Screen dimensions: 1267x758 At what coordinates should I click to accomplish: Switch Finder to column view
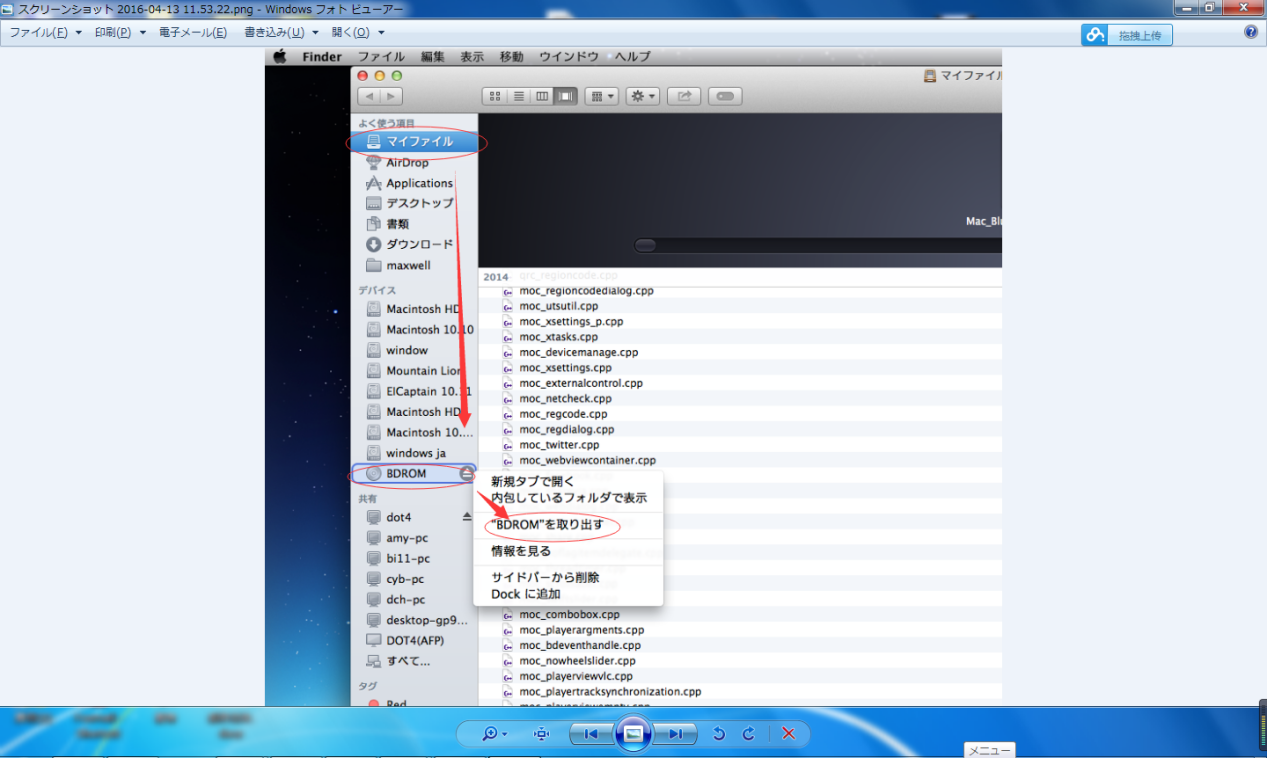tap(542, 96)
